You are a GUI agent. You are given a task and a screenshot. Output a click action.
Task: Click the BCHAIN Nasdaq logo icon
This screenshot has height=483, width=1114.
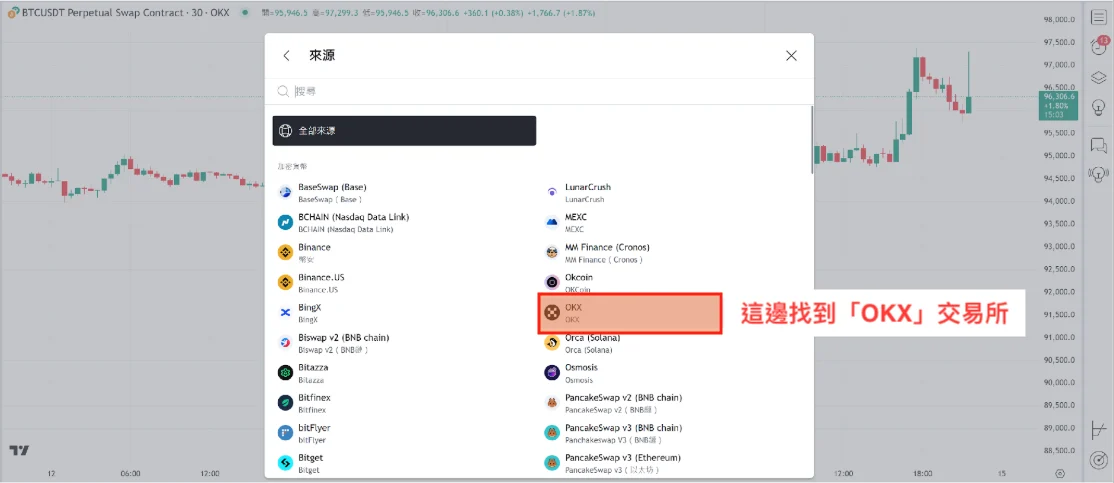pos(285,222)
